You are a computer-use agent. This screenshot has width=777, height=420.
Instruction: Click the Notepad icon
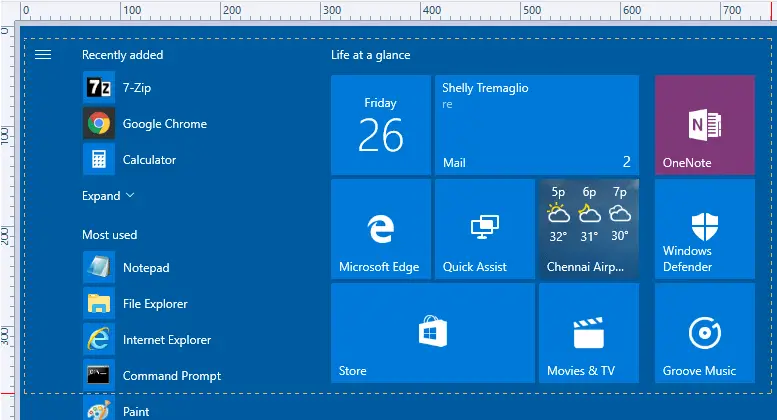pos(99,267)
